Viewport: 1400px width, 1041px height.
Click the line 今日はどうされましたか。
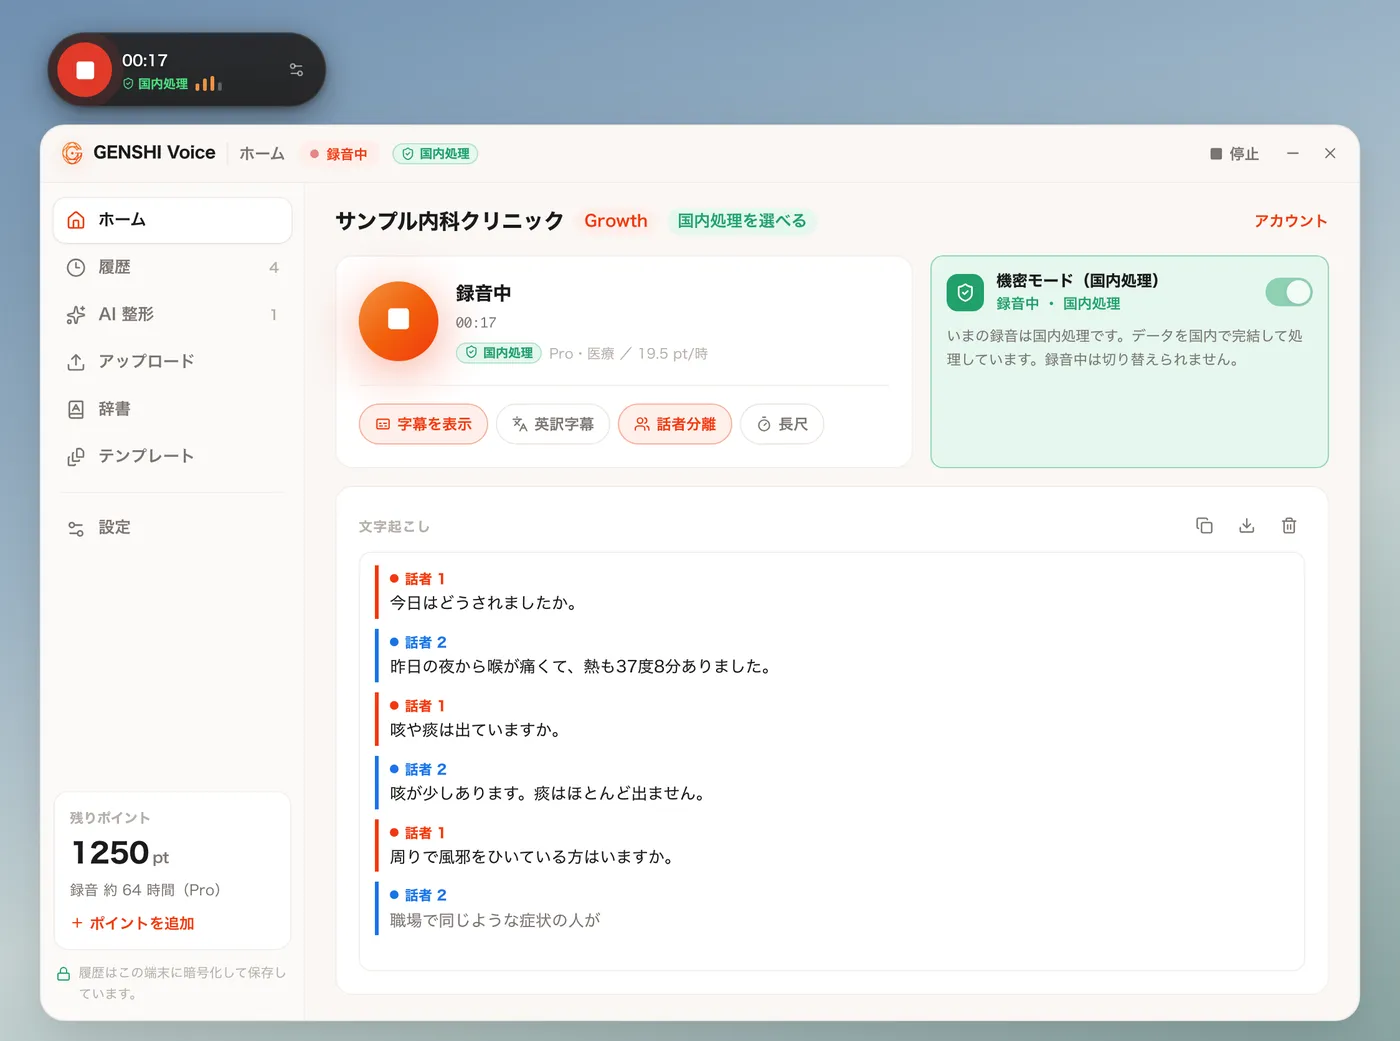483,603
